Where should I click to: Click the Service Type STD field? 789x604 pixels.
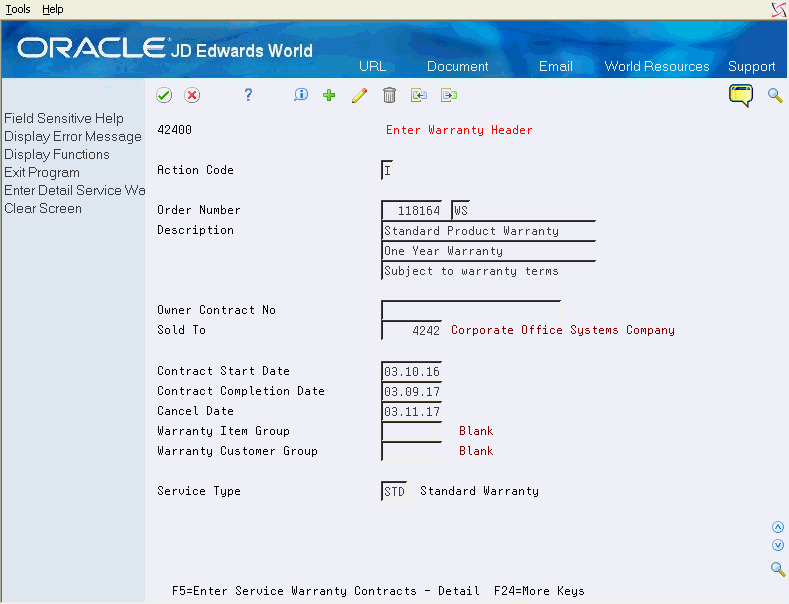pos(394,491)
